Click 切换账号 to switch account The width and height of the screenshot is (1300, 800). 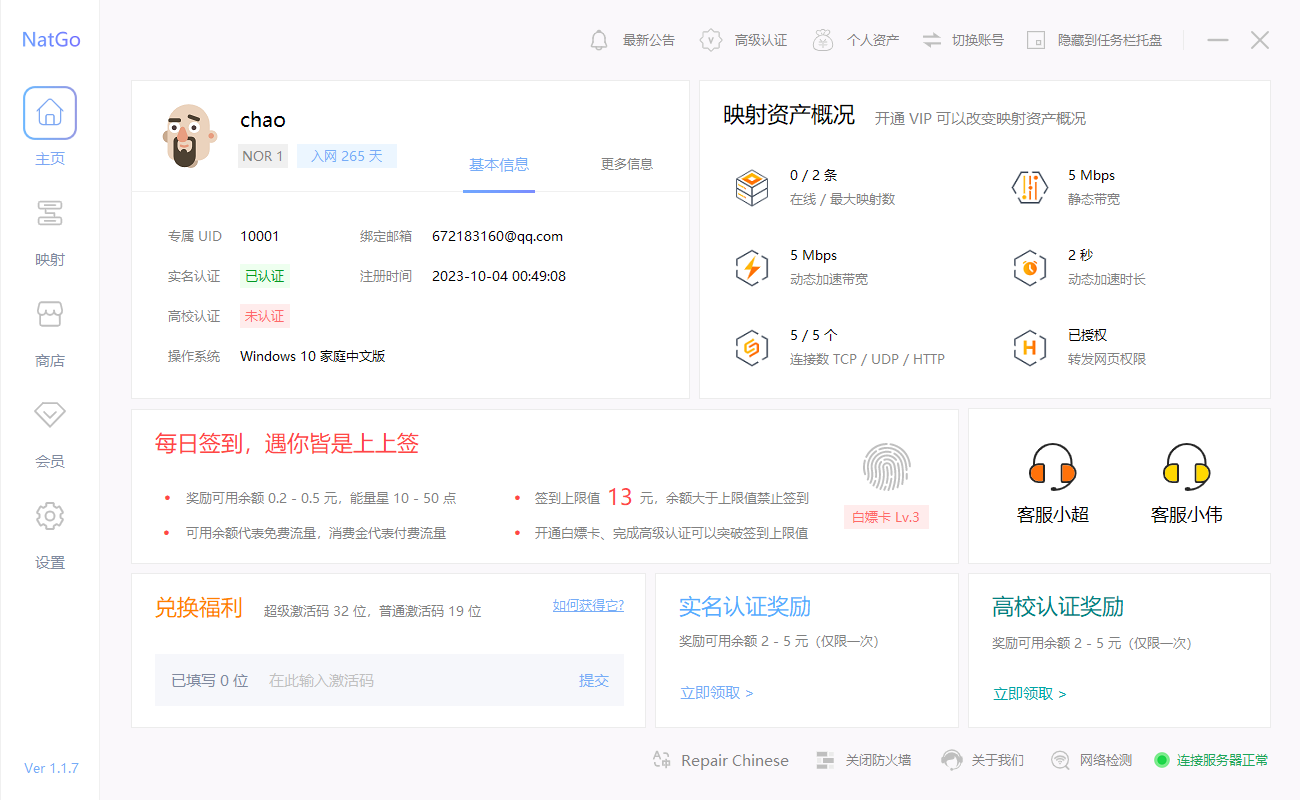pyautogui.click(x=962, y=40)
